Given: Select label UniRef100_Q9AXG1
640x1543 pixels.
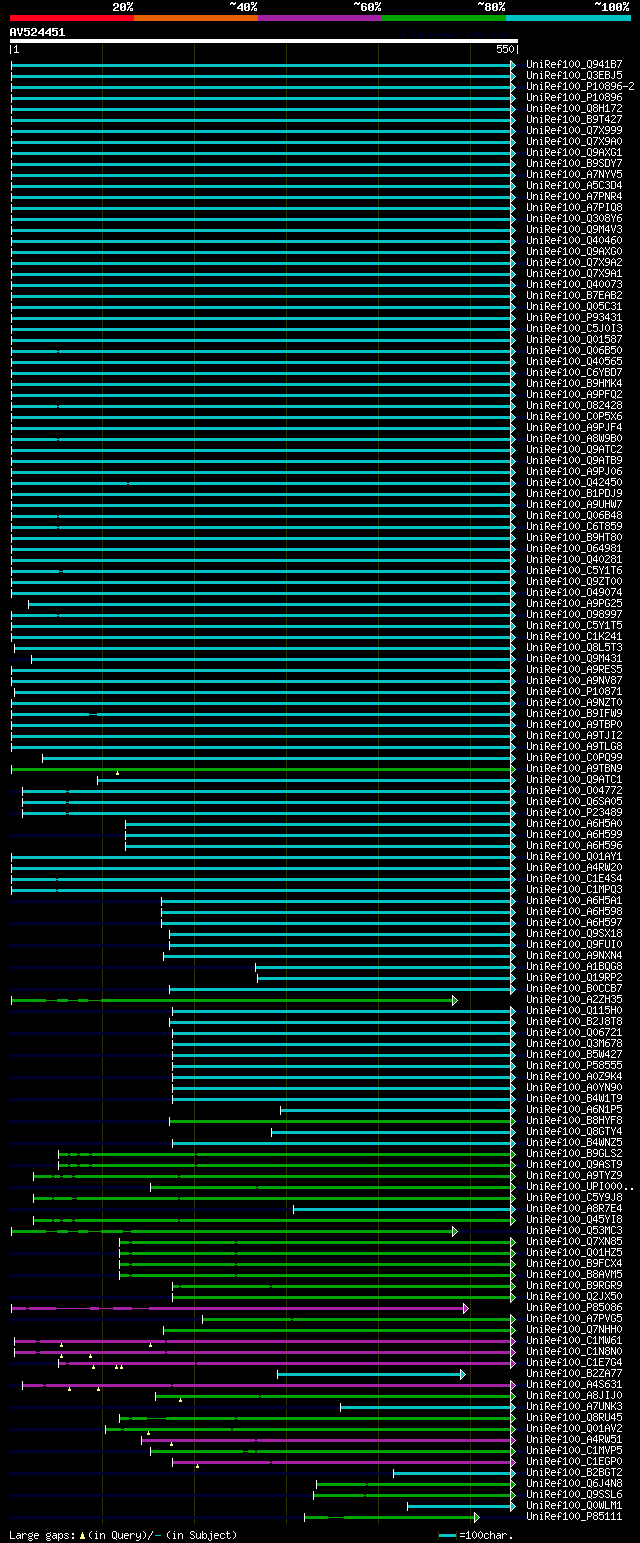Looking at the screenshot, I should pyautogui.click(x=574, y=152).
